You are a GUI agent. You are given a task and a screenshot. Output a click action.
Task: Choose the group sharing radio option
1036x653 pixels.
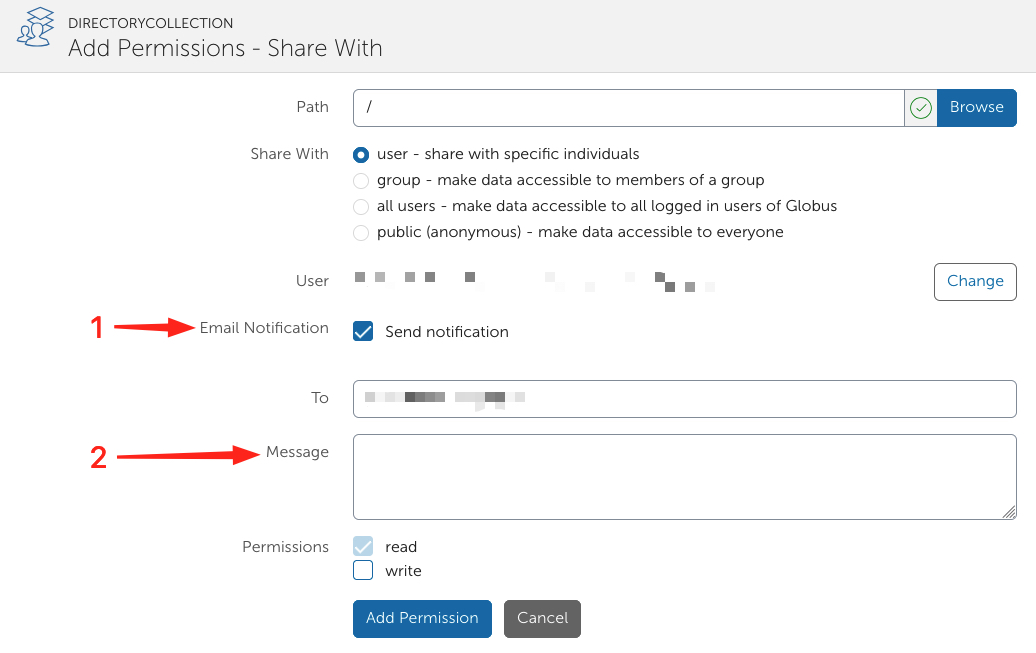[362, 181]
